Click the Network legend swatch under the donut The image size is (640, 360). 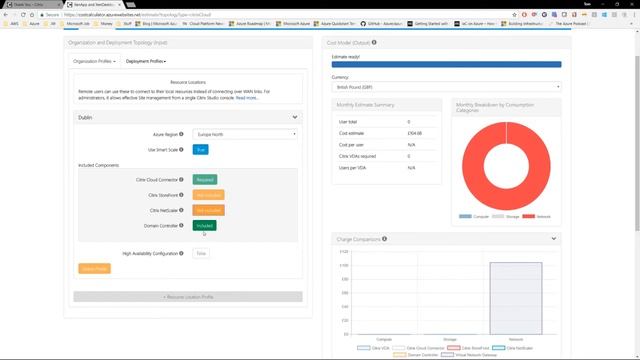tap(529, 216)
